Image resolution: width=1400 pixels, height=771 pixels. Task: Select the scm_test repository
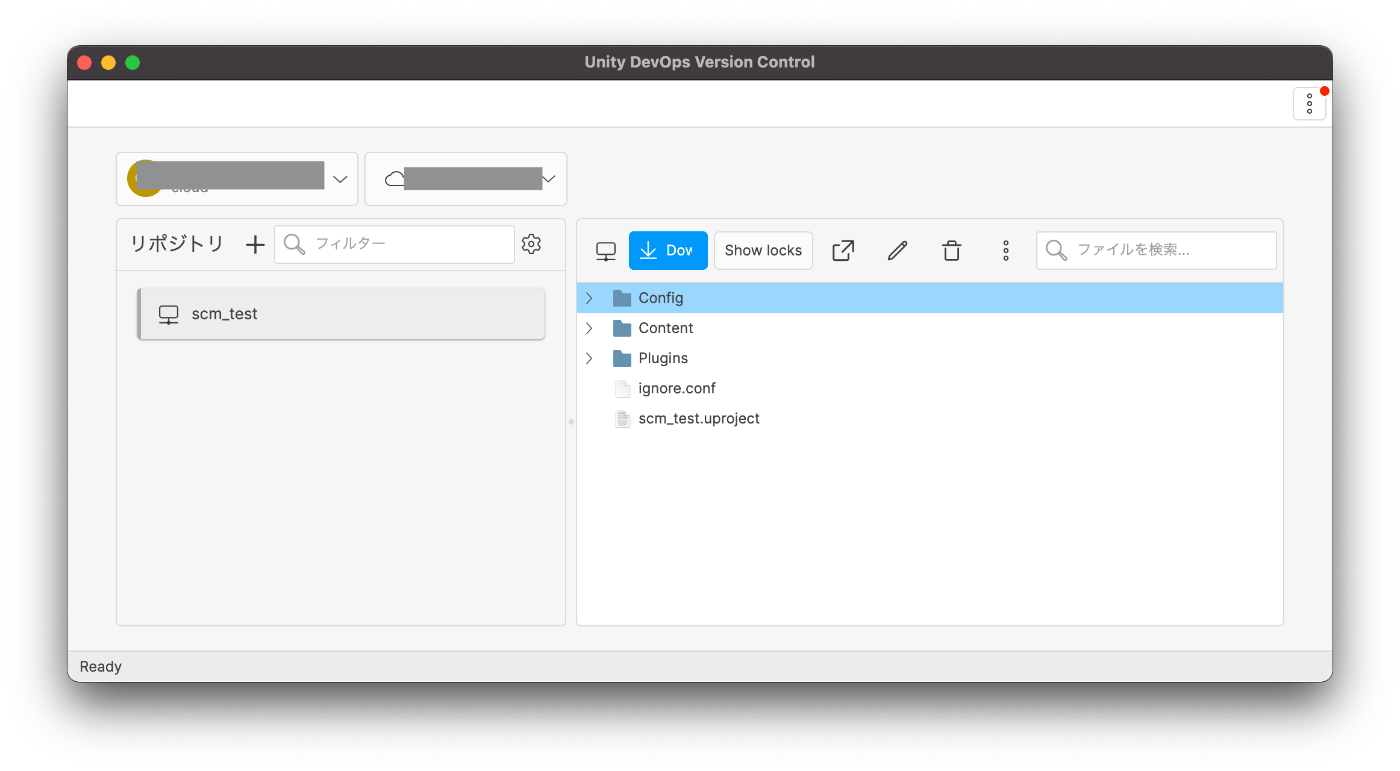(x=341, y=314)
